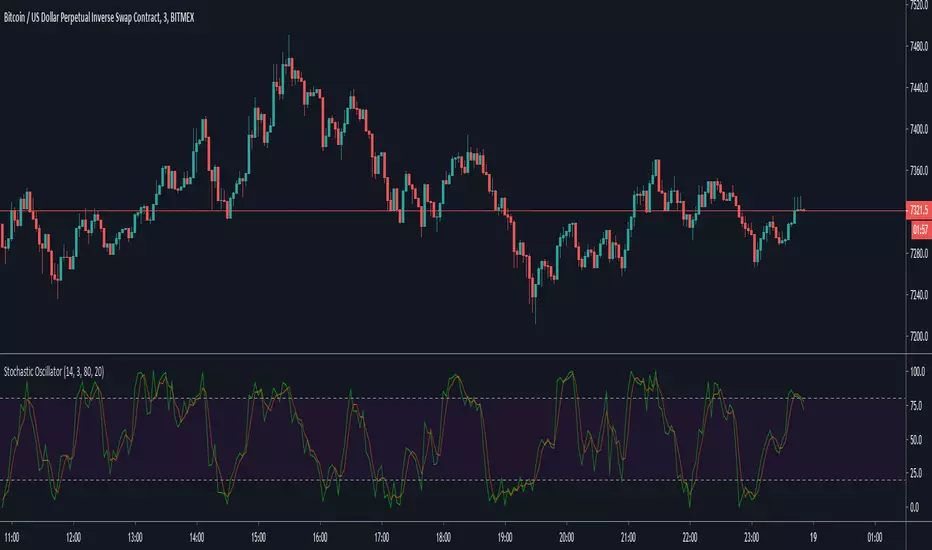This screenshot has width=932, height=550.
Task: Click the 50.0 oscillator scale label
Action: click(x=917, y=440)
